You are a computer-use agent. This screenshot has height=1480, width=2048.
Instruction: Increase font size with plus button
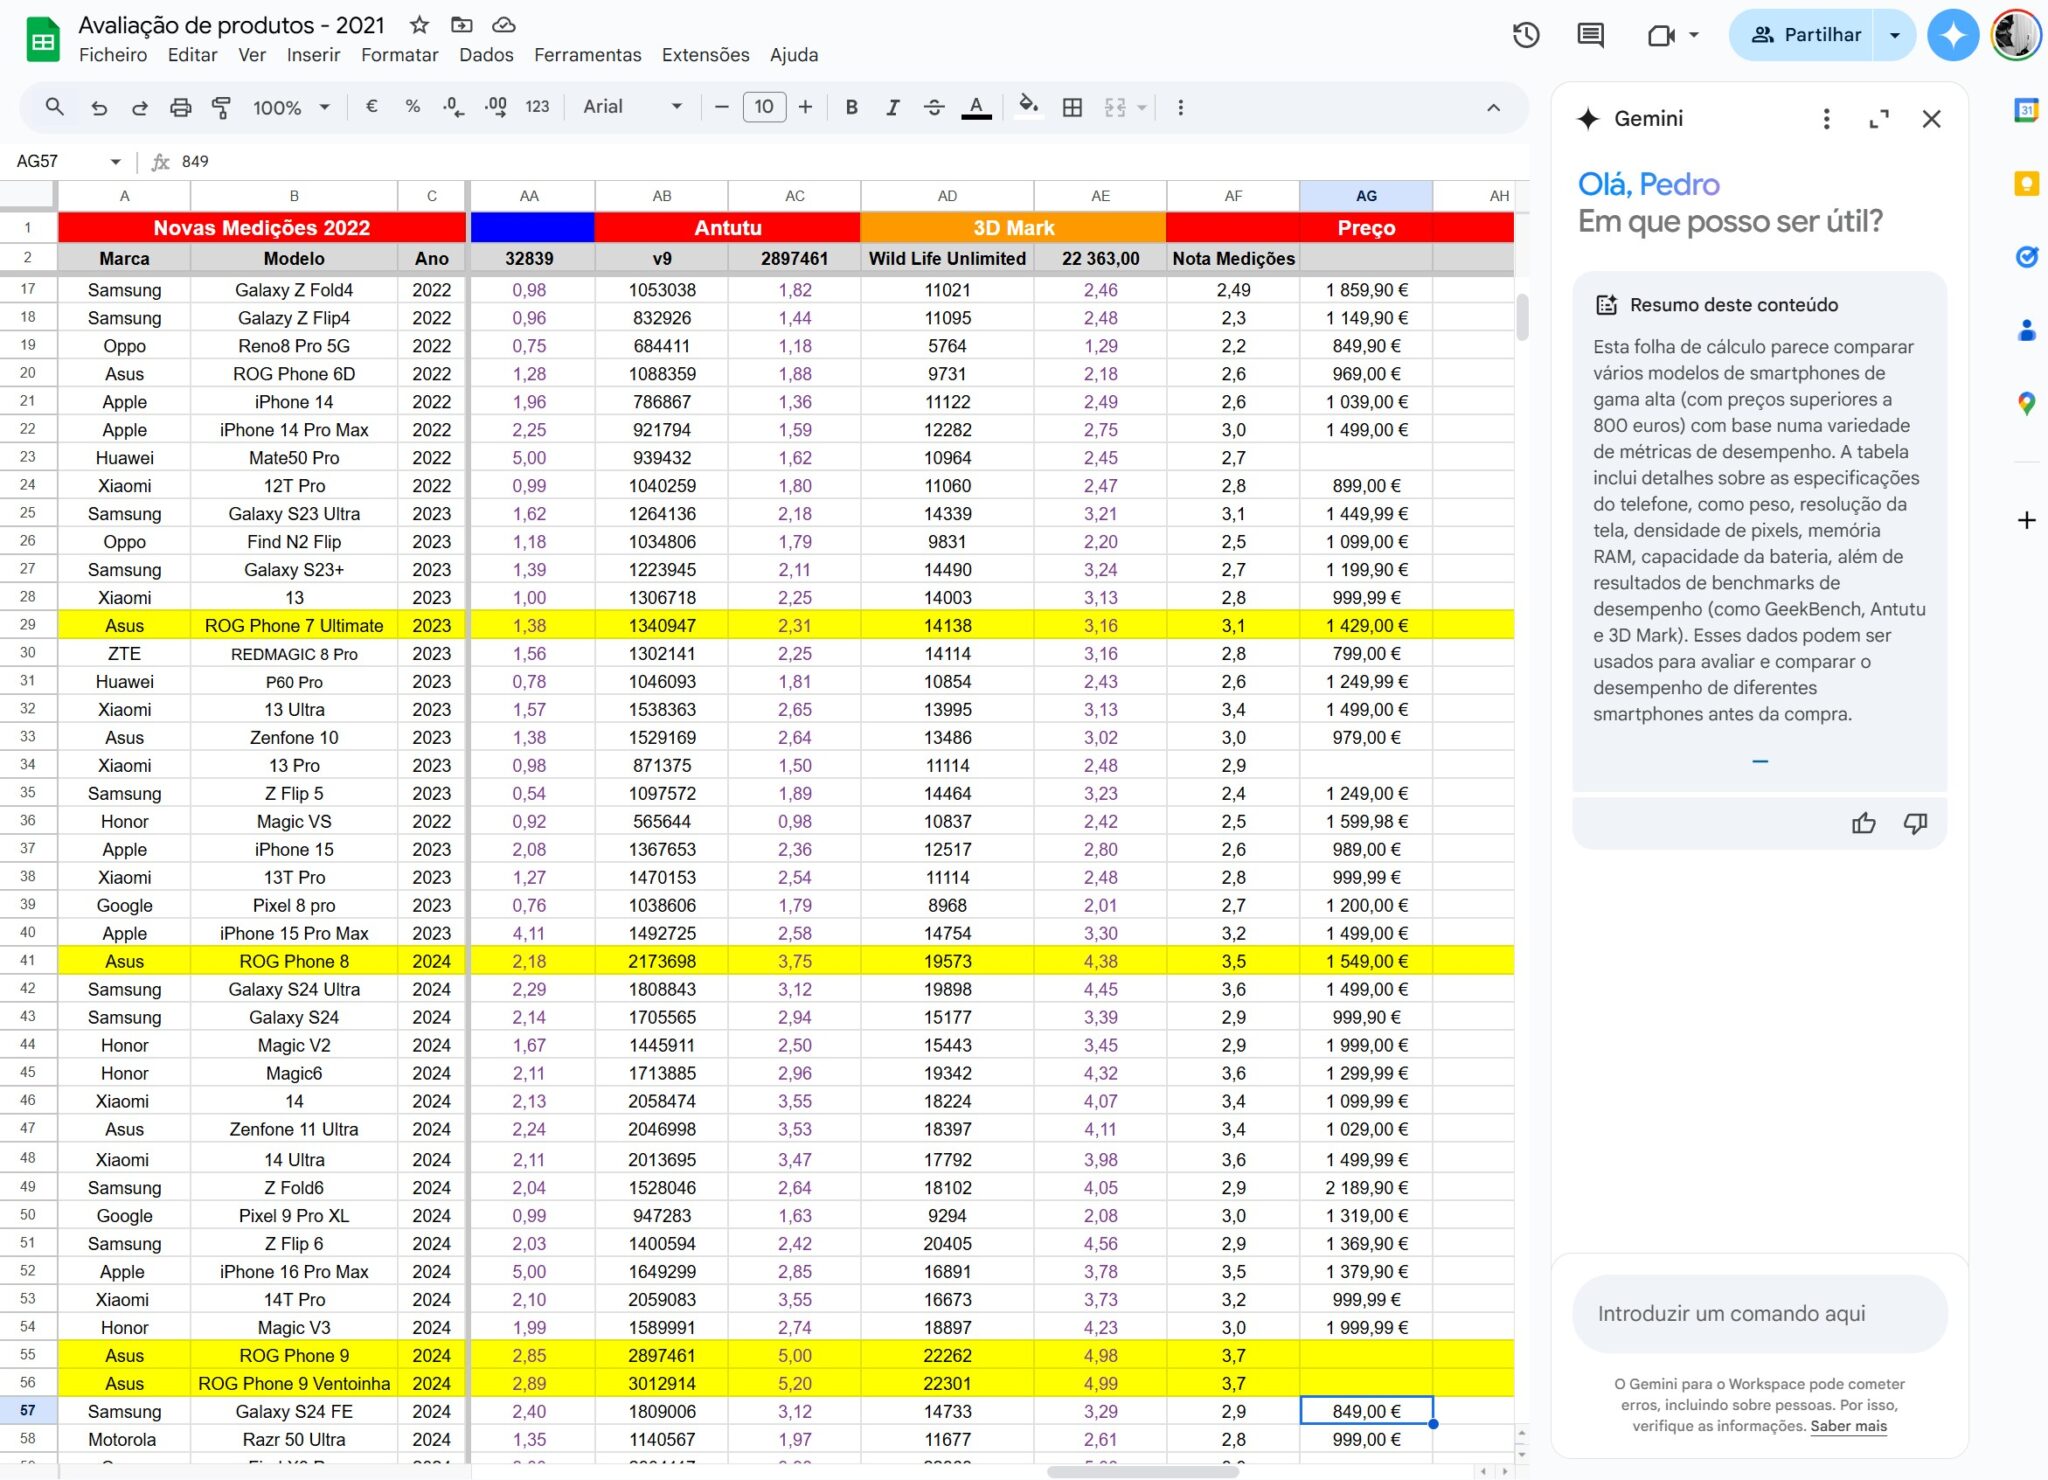click(x=805, y=106)
